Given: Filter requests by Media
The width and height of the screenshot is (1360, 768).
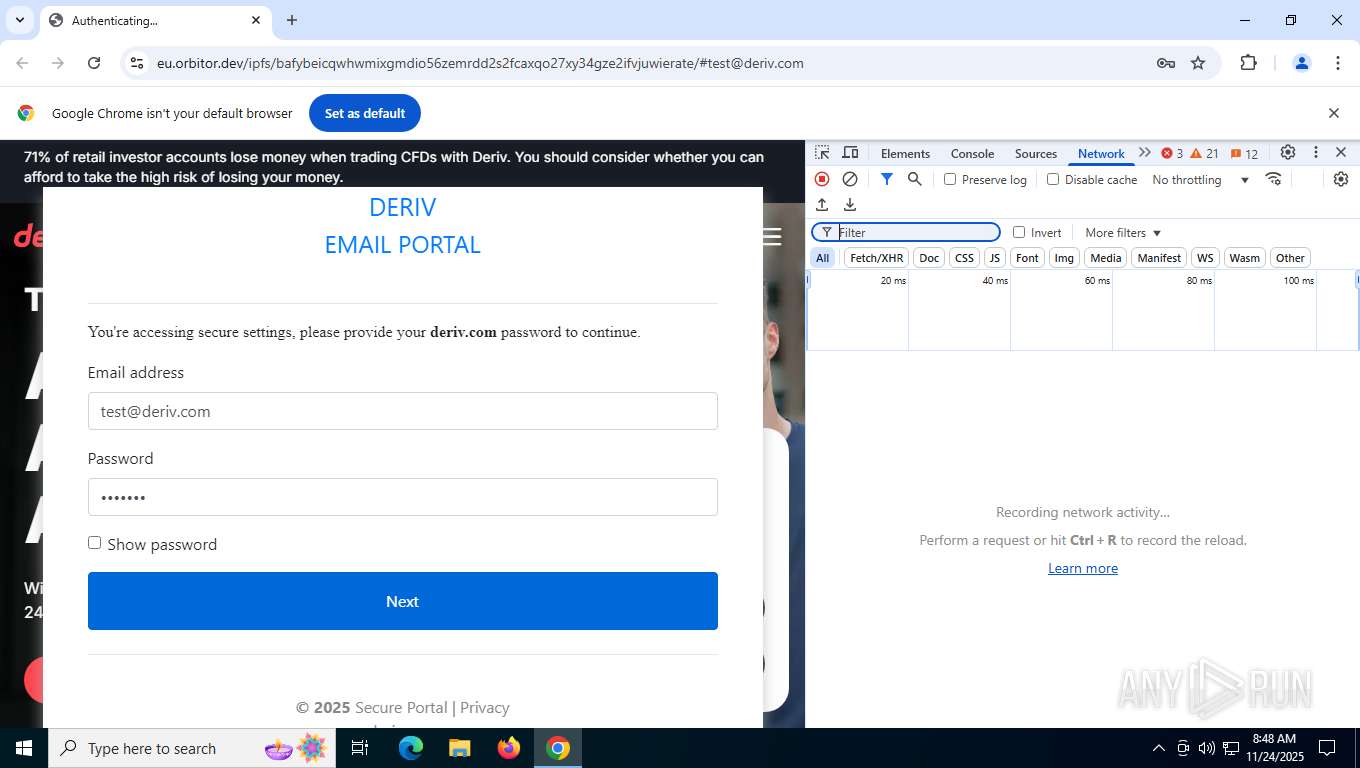Looking at the screenshot, I should point(1105,258).
